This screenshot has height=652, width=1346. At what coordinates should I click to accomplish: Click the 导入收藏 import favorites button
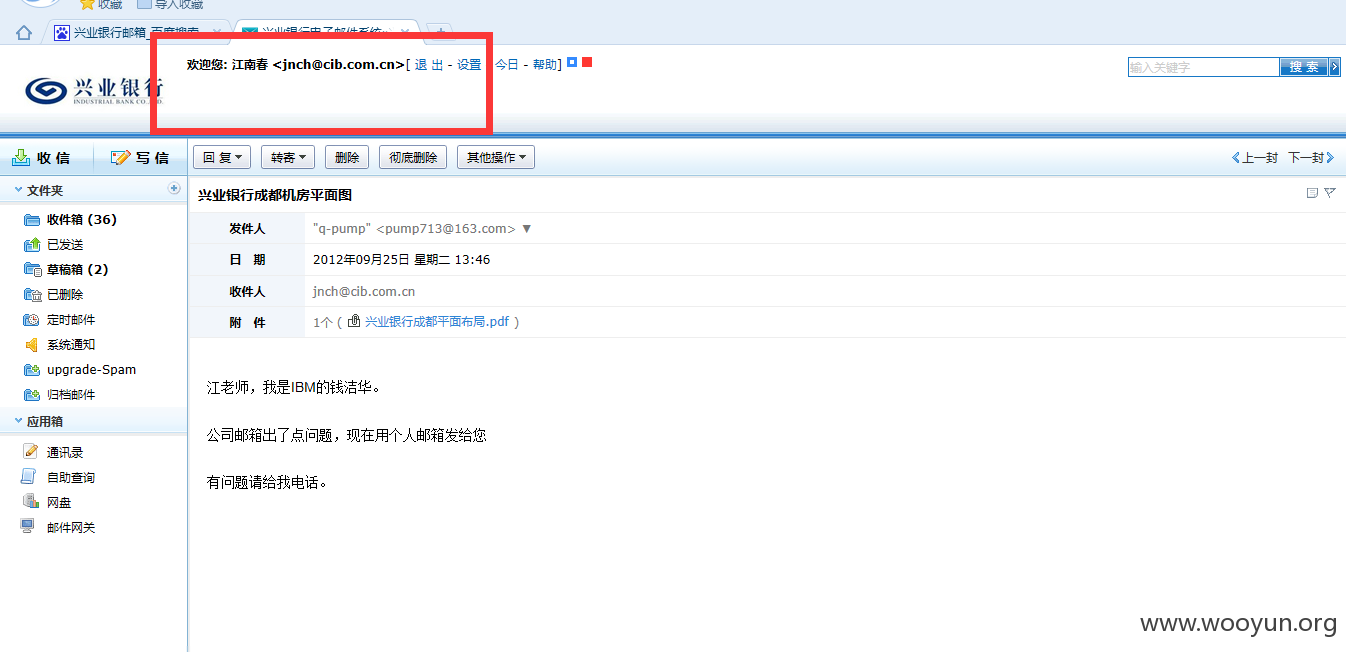pos(172,4)
